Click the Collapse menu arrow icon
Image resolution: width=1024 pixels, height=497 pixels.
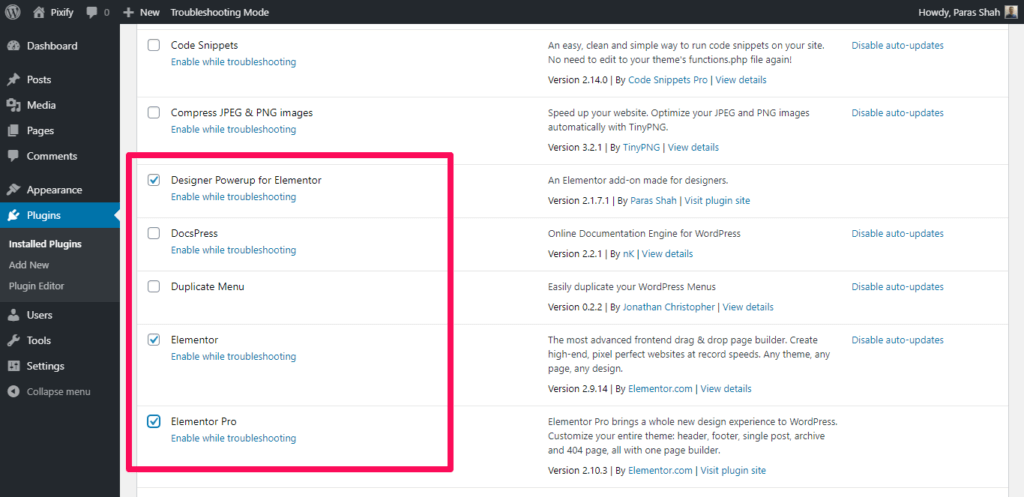pyautogui.click(x=13, y=392)
